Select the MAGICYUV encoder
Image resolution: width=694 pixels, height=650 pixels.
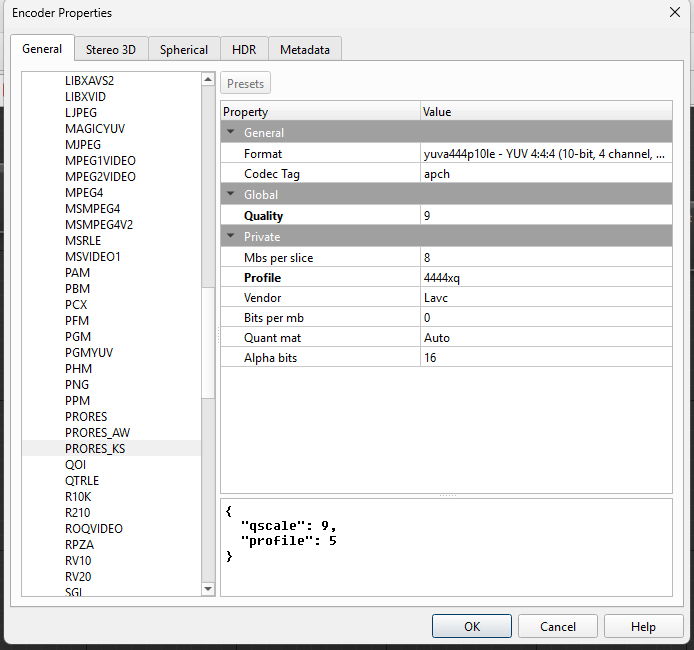tap(95, 128)
